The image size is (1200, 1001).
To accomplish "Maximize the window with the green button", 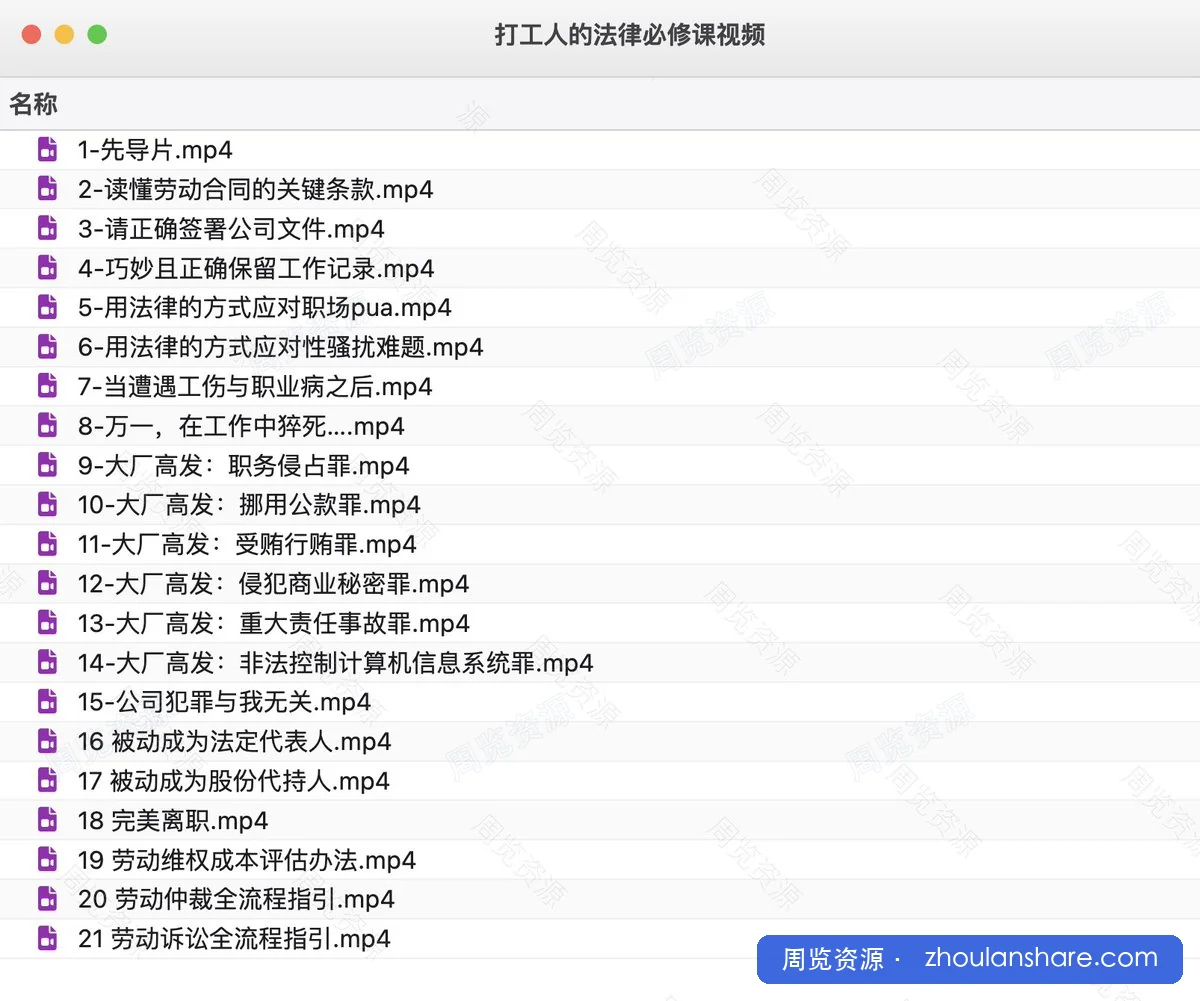I will [97, 35].
